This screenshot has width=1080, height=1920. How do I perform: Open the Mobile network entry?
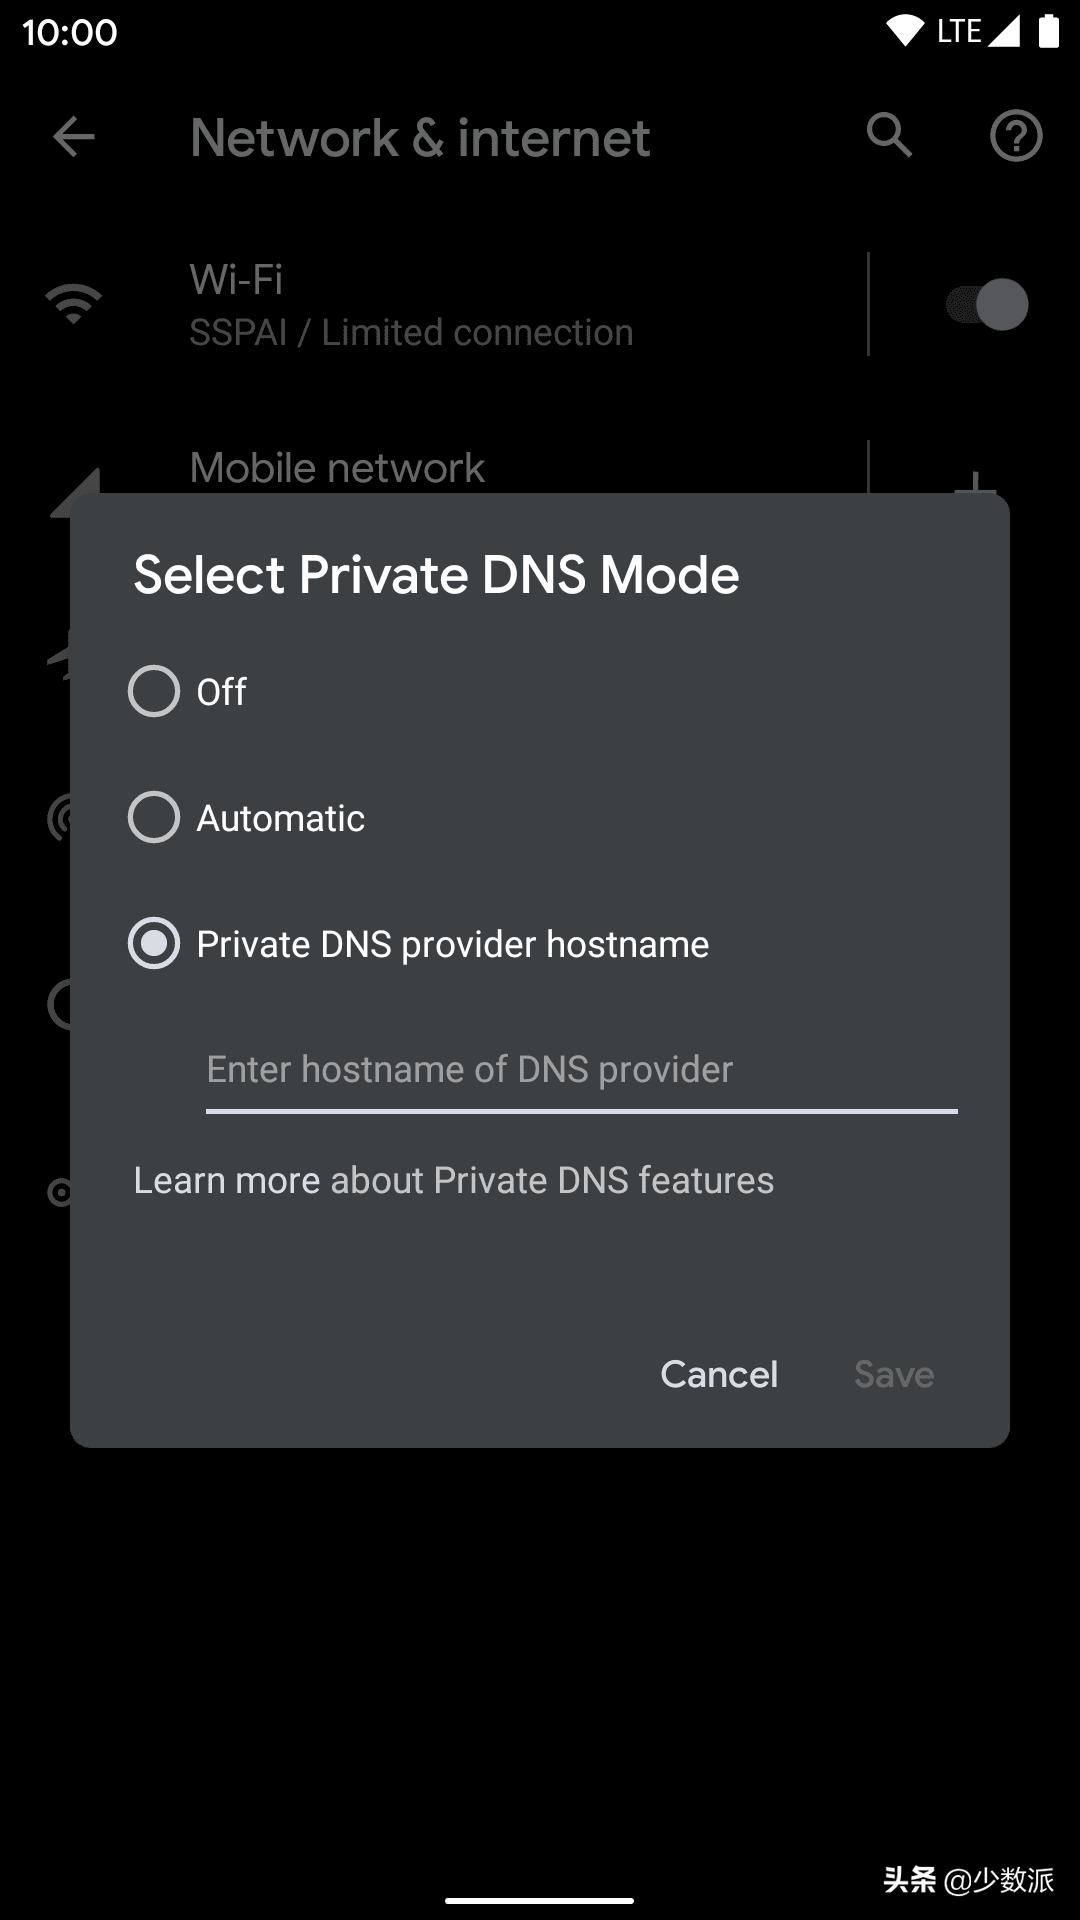click(x=337, y=468)
